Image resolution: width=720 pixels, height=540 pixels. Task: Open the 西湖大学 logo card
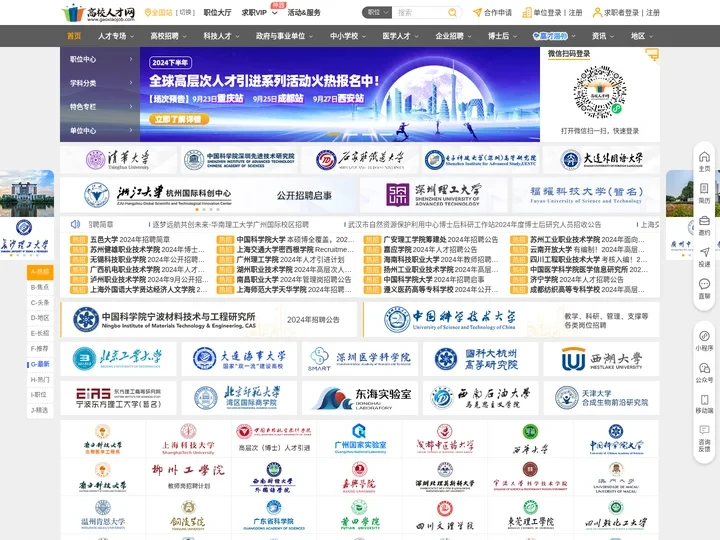[601, 359]
